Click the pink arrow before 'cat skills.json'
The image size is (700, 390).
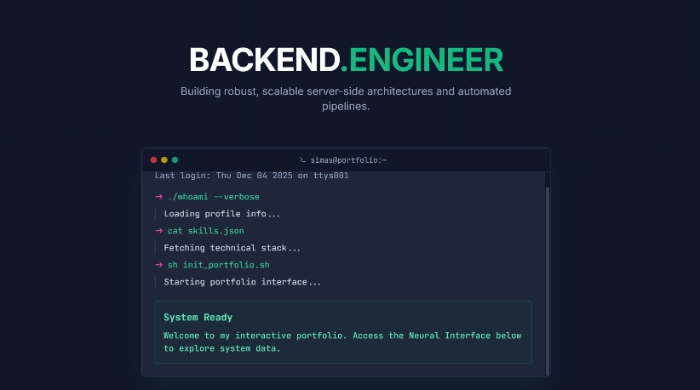pyautogui.click(x=158, y=231)
